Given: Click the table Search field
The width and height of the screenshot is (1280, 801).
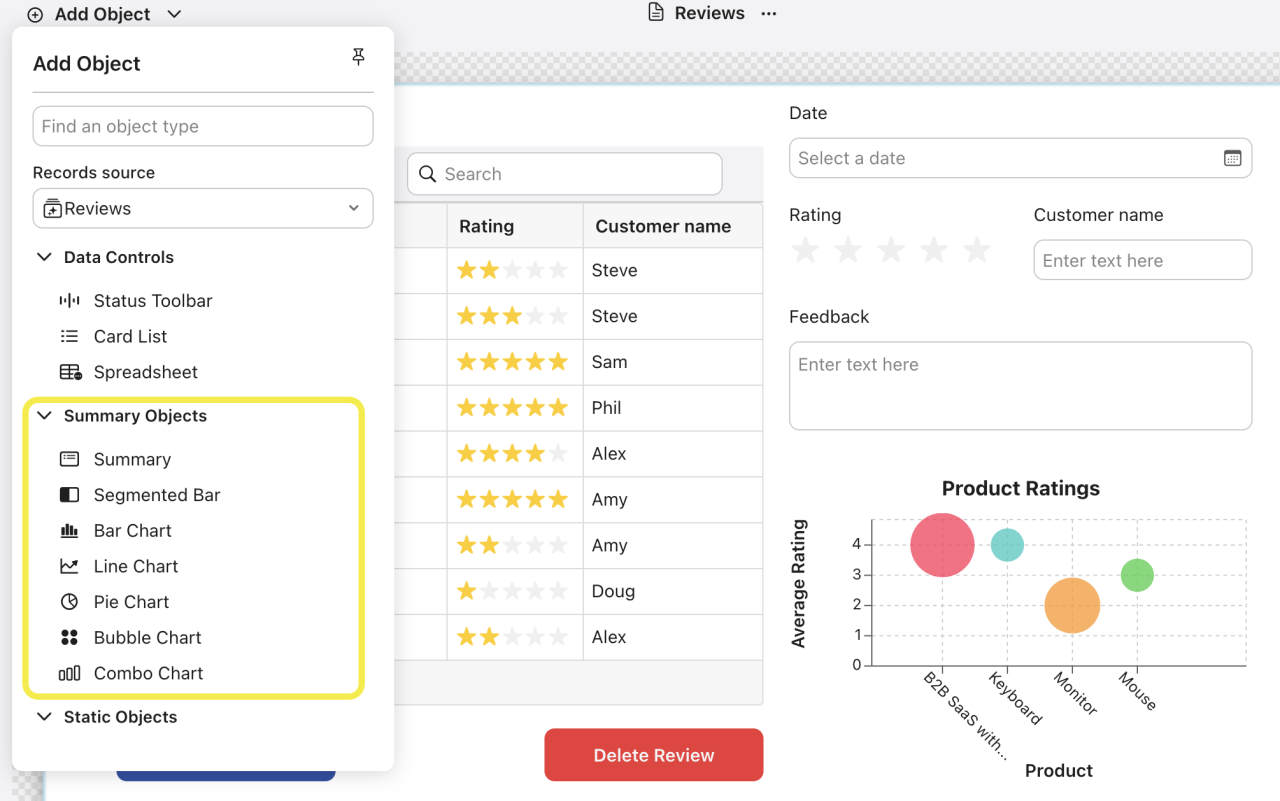Looking at the screenshot, I should [564, 173].
